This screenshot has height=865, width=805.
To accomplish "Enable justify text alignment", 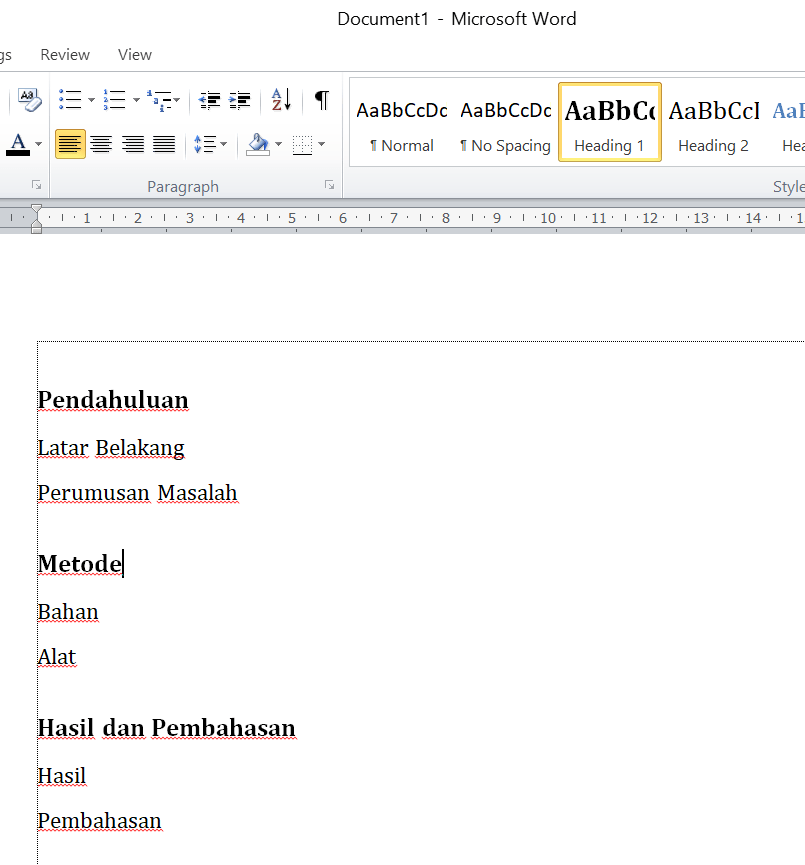I will point(164,145).
